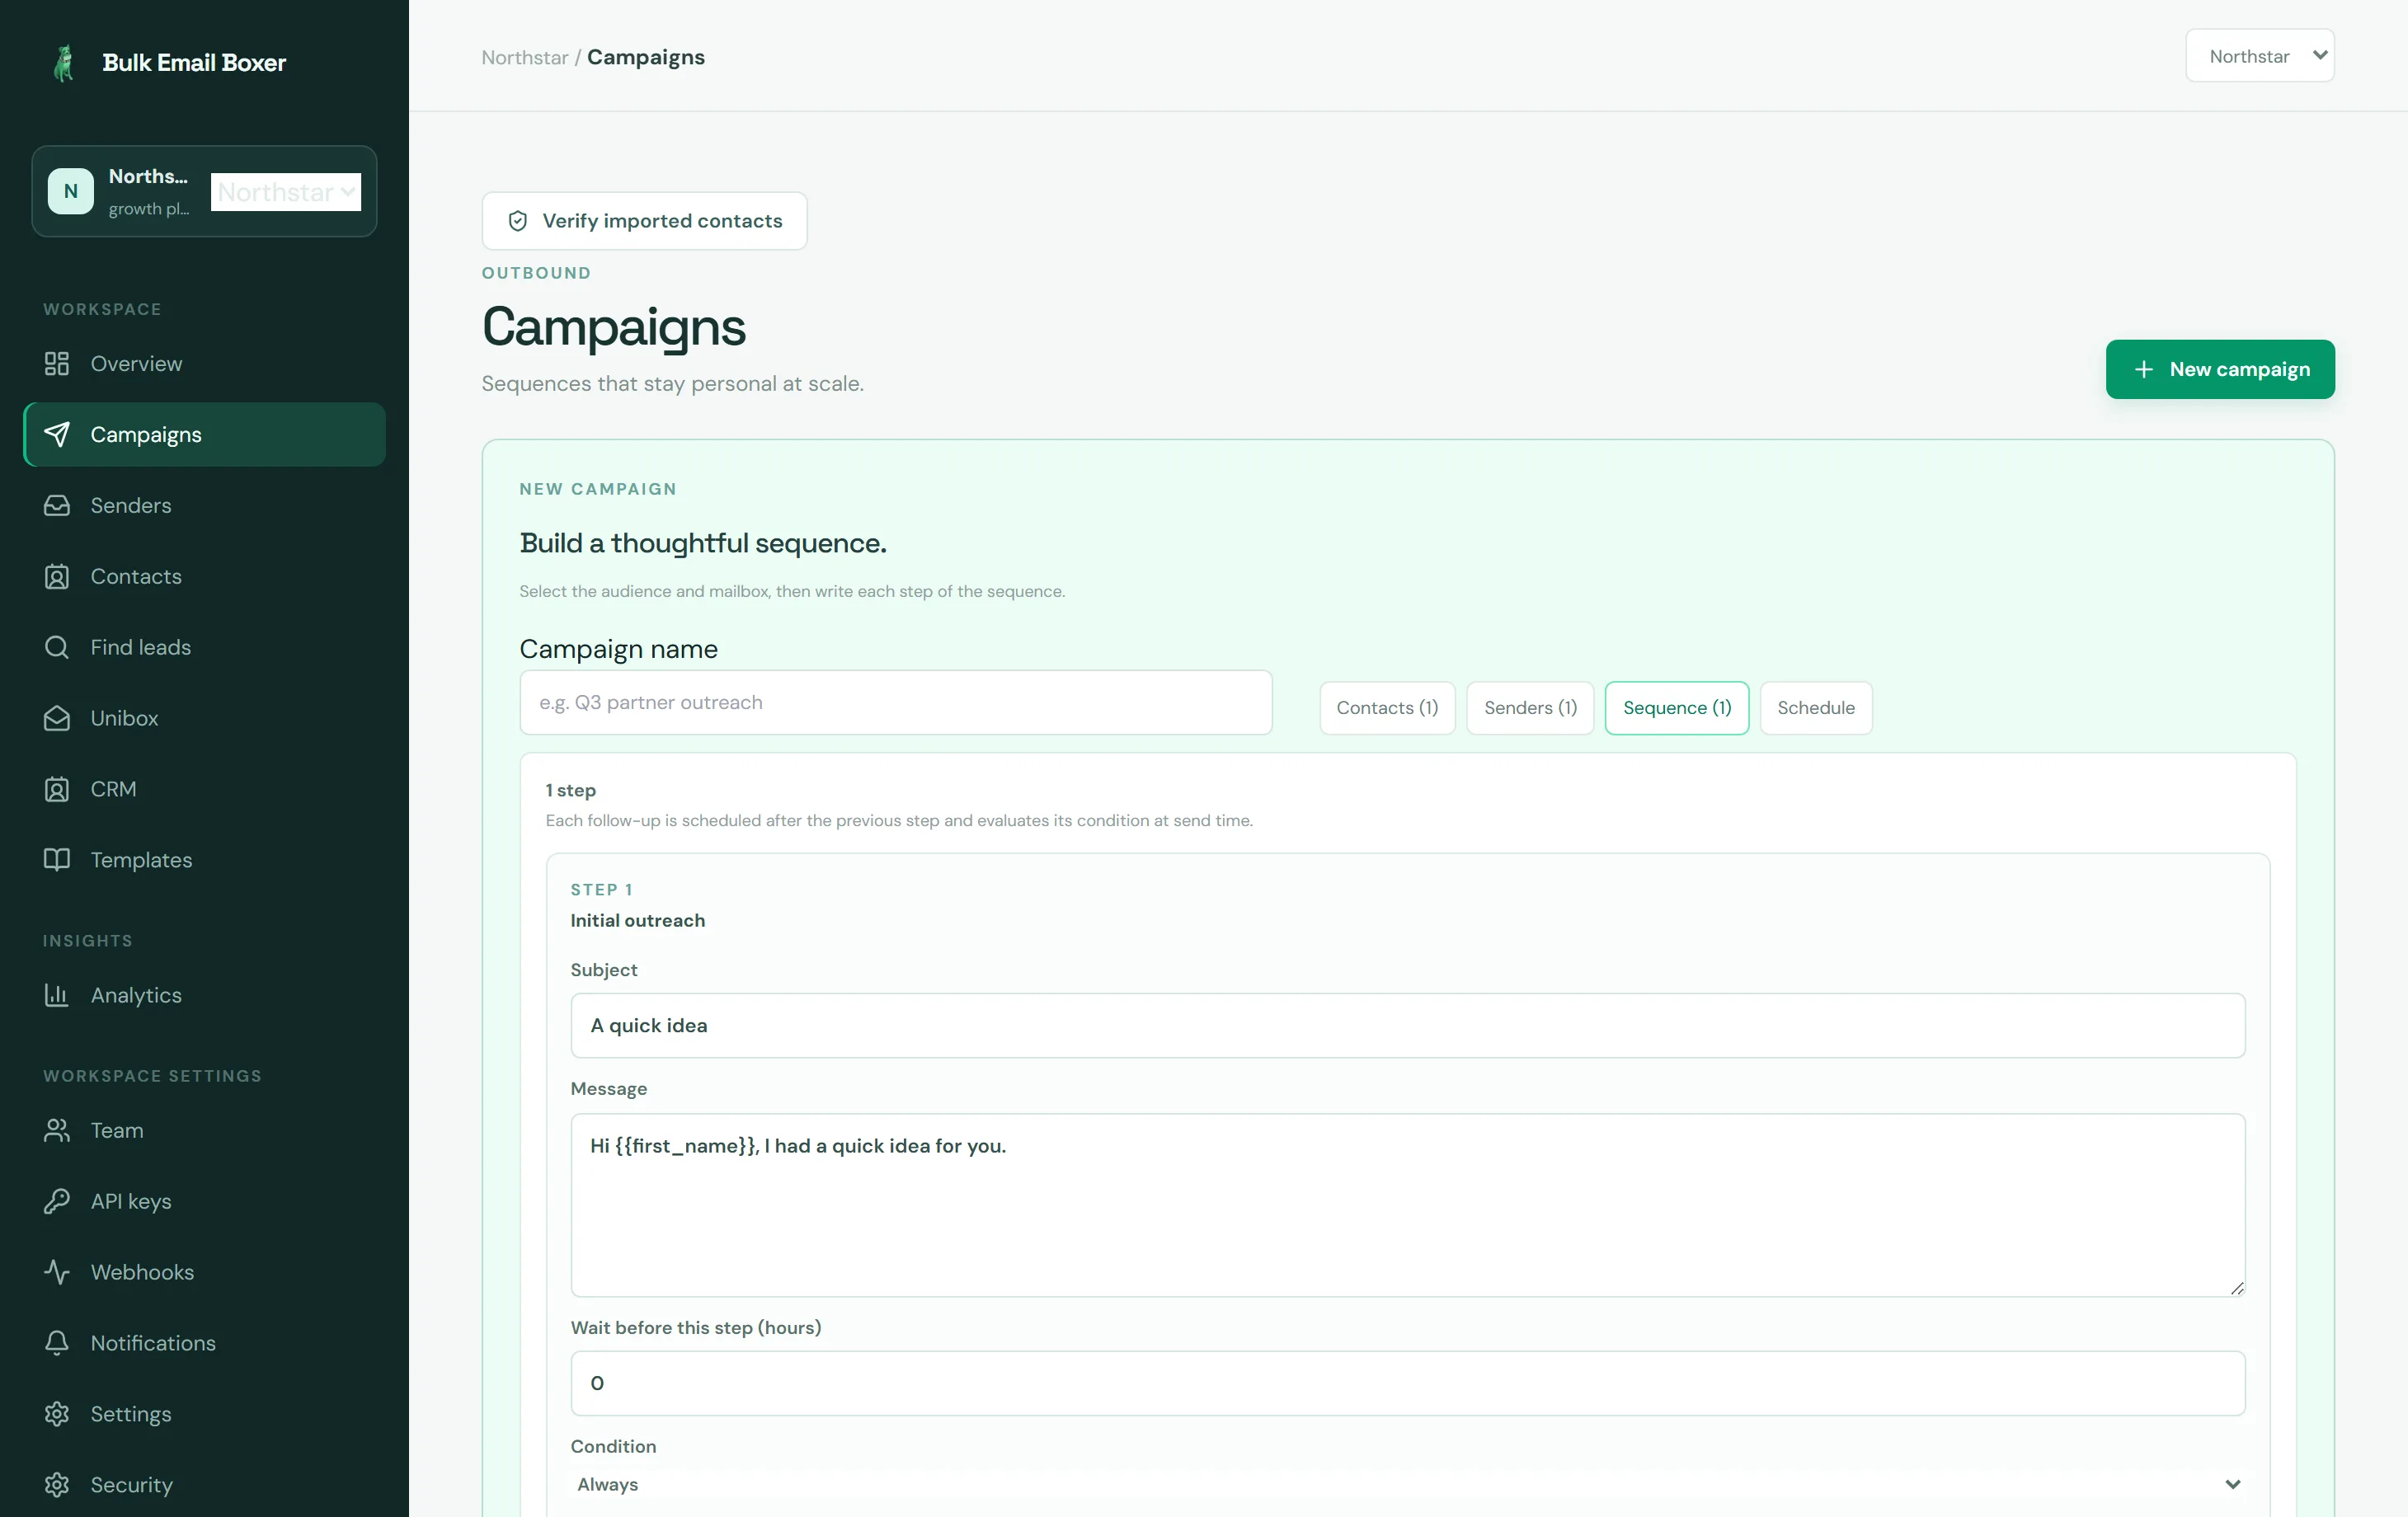Click the Settings gear icon
This screenshot has width=2408, height=1517.
[x=57, y=1414]
